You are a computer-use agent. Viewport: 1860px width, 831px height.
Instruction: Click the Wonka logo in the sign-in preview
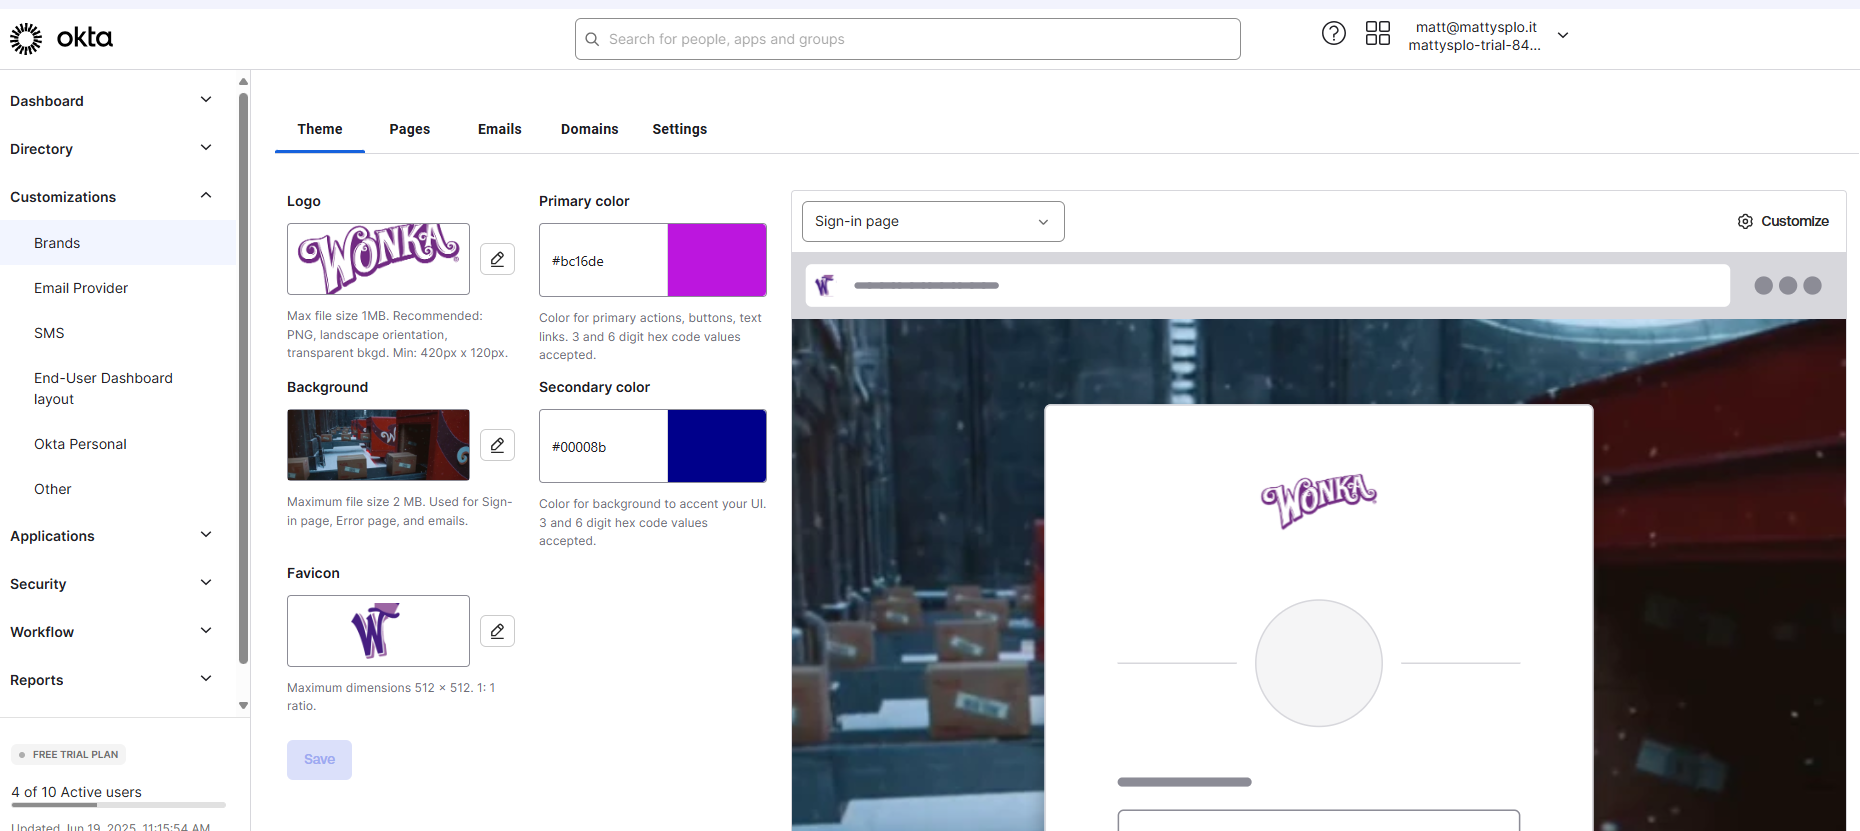coord(1319,500)
